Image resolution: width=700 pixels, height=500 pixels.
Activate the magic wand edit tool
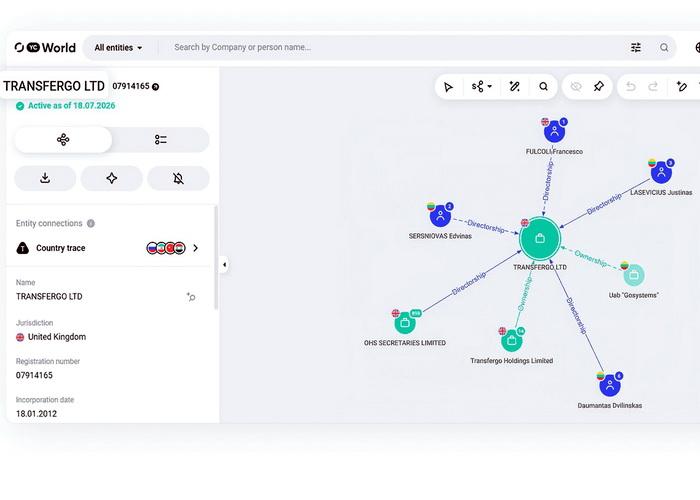tap(514, 86)
